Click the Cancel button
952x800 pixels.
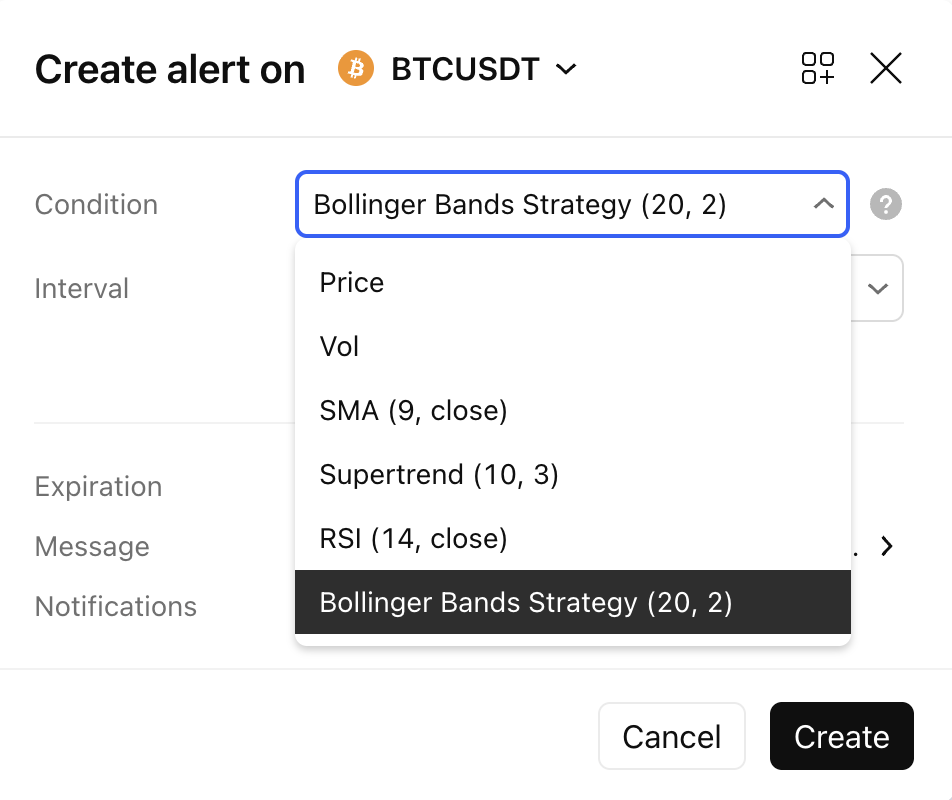coord(672,736)
